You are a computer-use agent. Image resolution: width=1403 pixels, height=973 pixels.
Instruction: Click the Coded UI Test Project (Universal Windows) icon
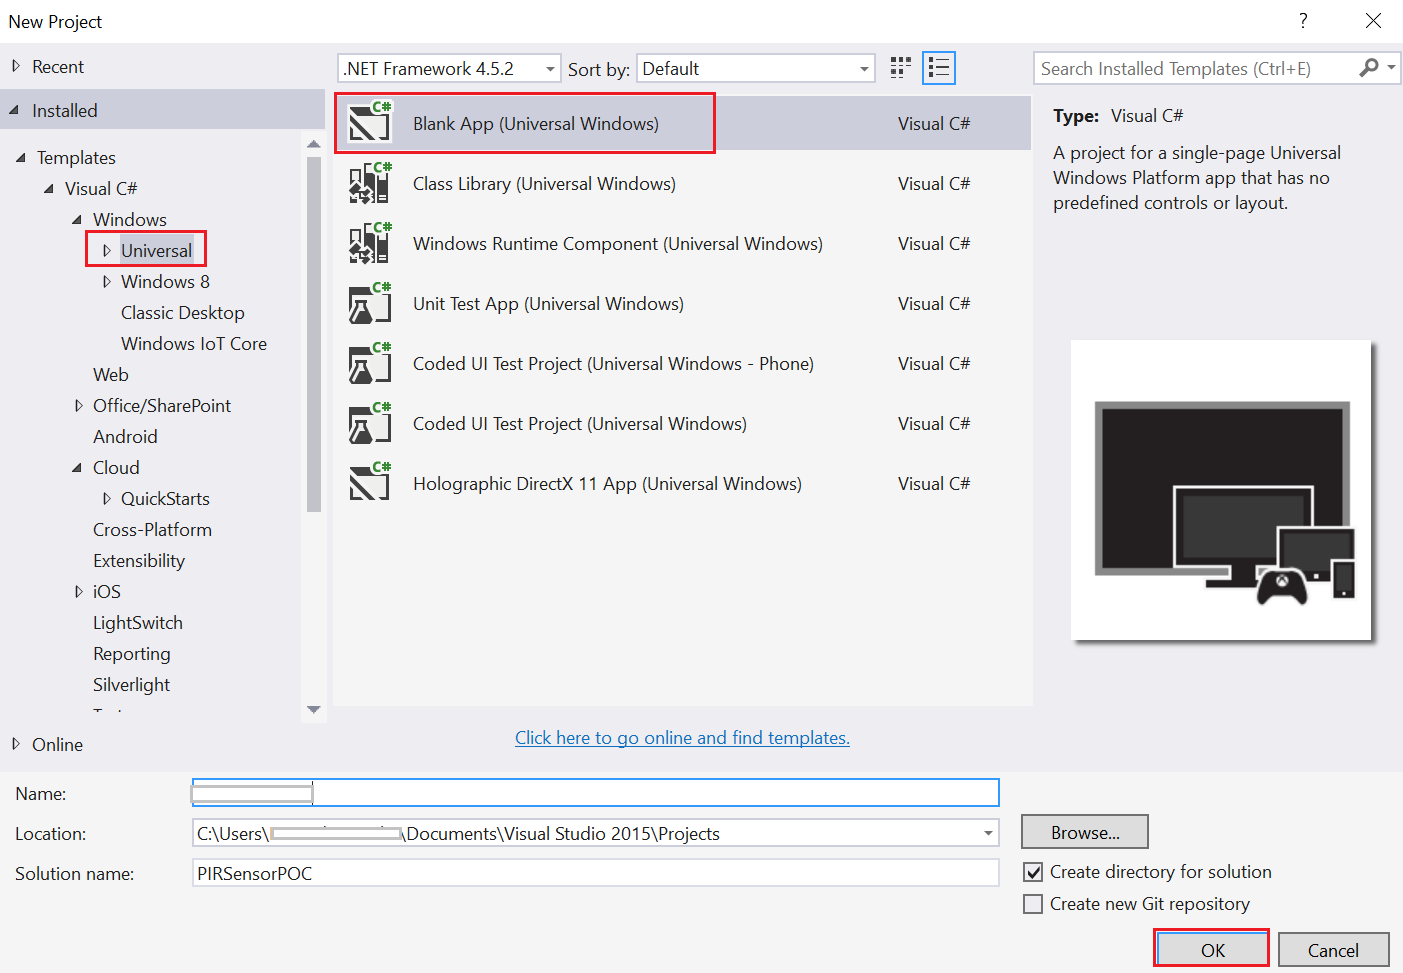[x=369, y=423]
